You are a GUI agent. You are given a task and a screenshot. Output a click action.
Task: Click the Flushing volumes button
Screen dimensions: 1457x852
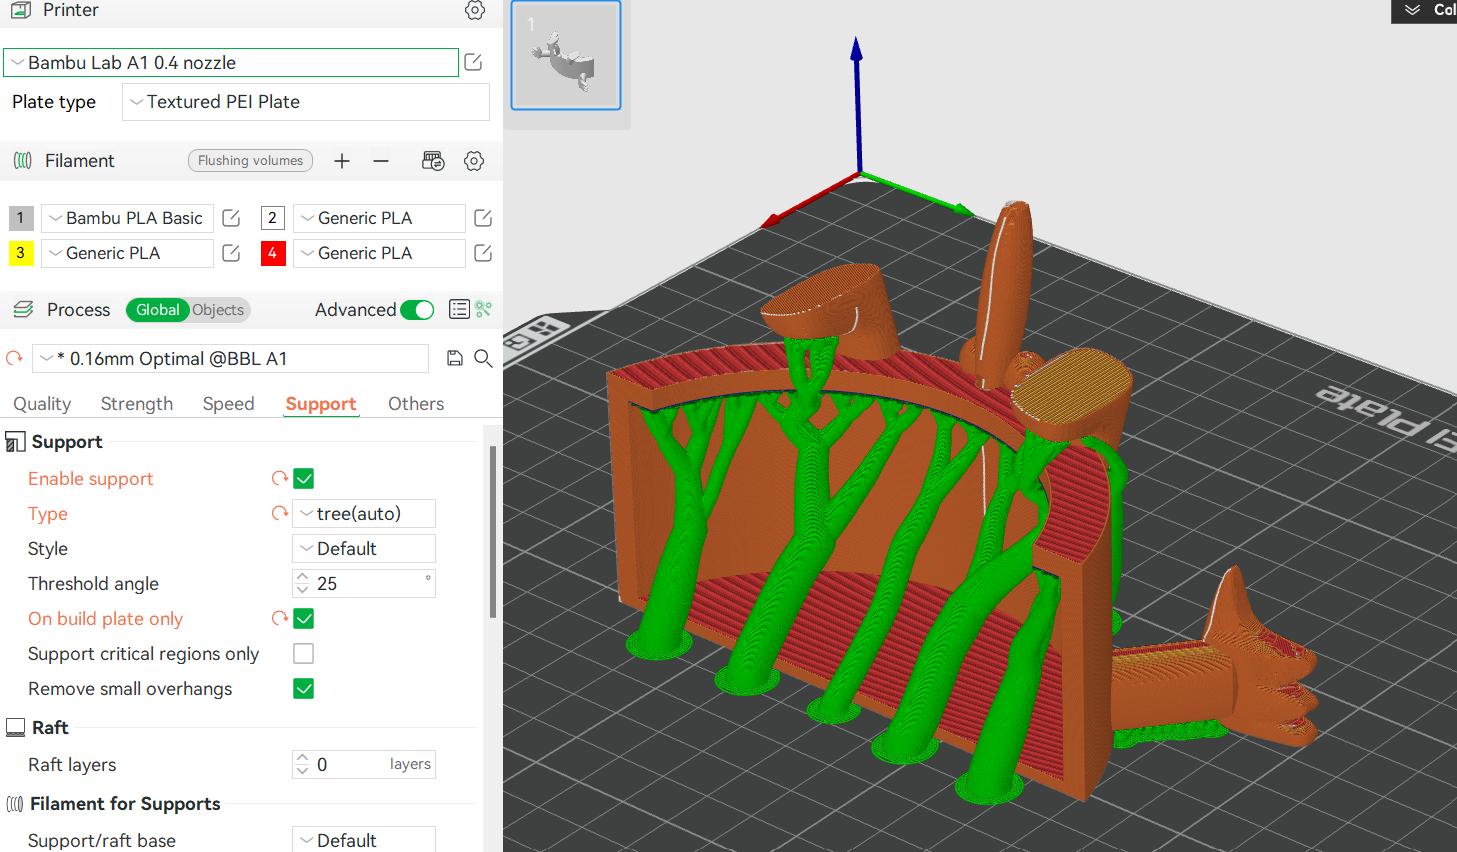click(250, 160)
